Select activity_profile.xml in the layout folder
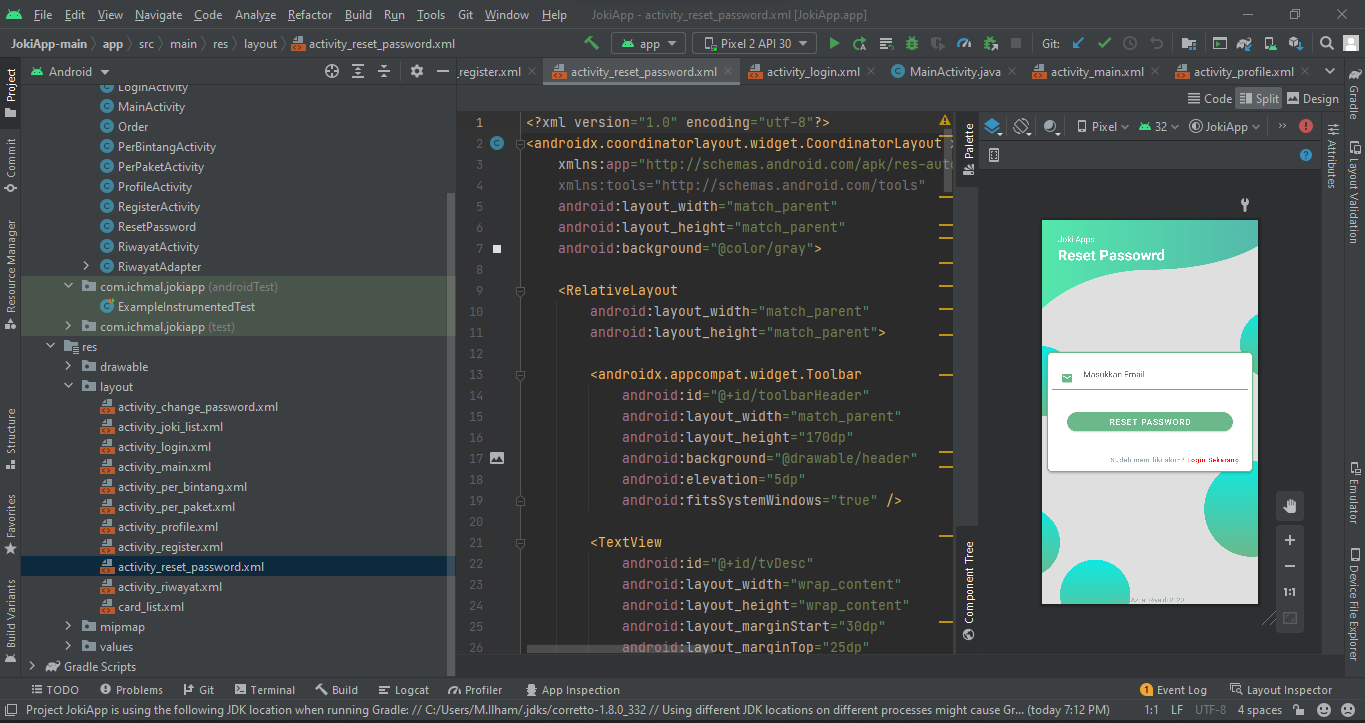 tap(167, 527)
